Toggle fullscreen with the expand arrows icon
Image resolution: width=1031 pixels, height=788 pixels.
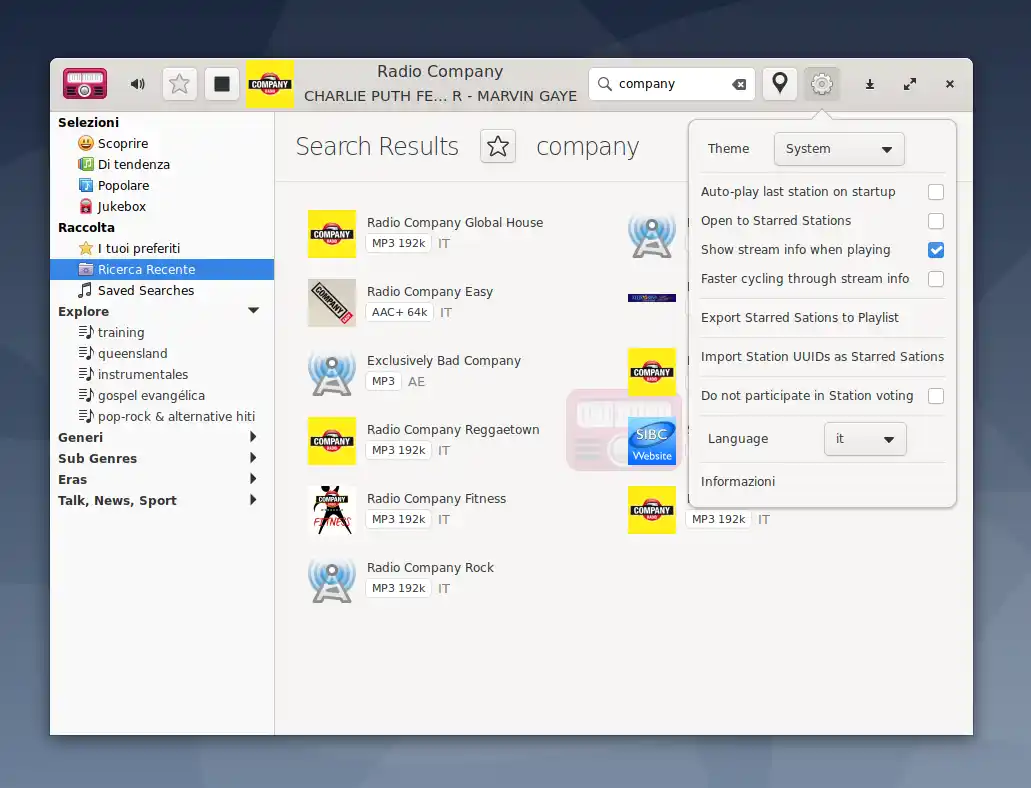pyautogui.click(x=910, y=84)
